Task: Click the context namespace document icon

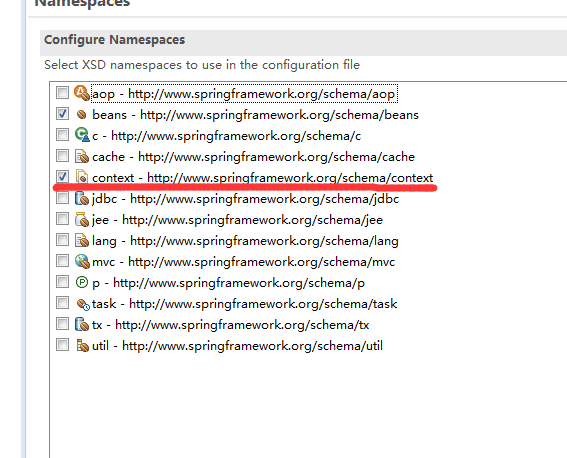Action: point(82,177)
